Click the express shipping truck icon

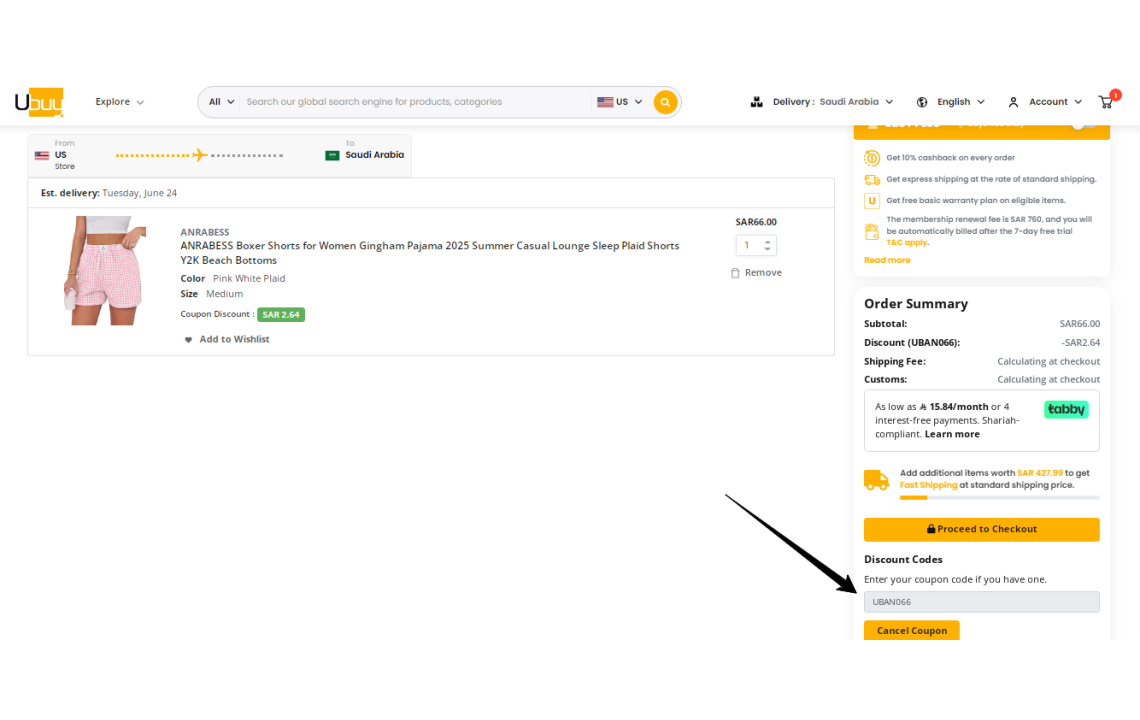872,180
